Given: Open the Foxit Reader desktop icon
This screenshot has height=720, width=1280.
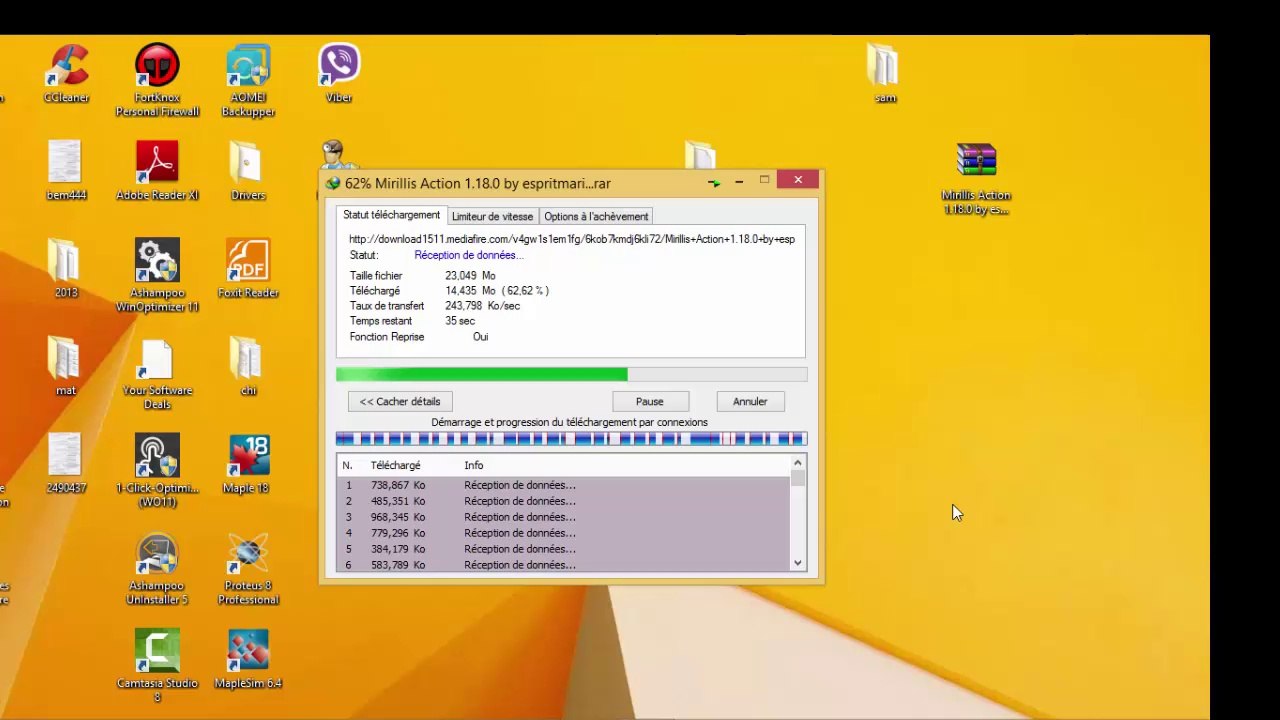Looking at the screenshot, I should (x=248, y=268).
